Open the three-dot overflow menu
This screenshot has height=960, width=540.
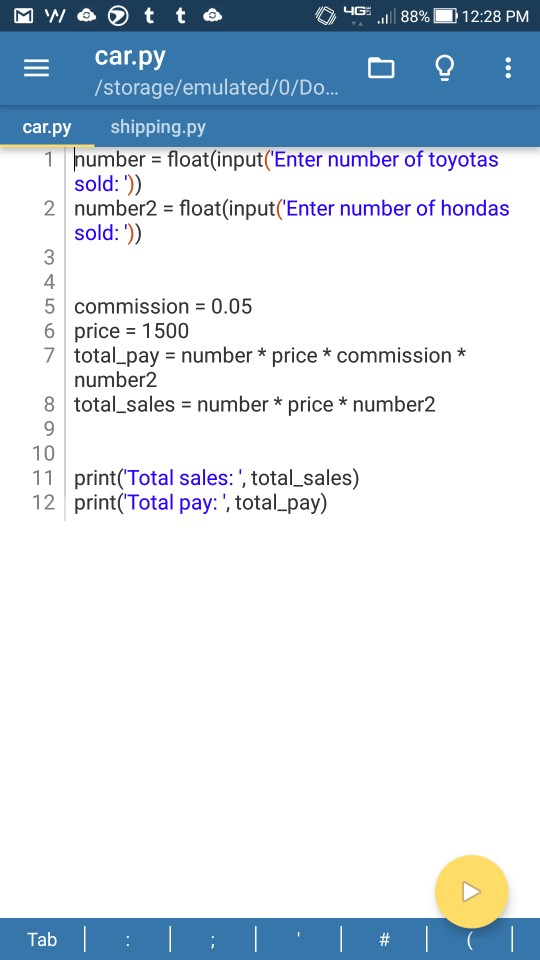(x=508, y=68)
